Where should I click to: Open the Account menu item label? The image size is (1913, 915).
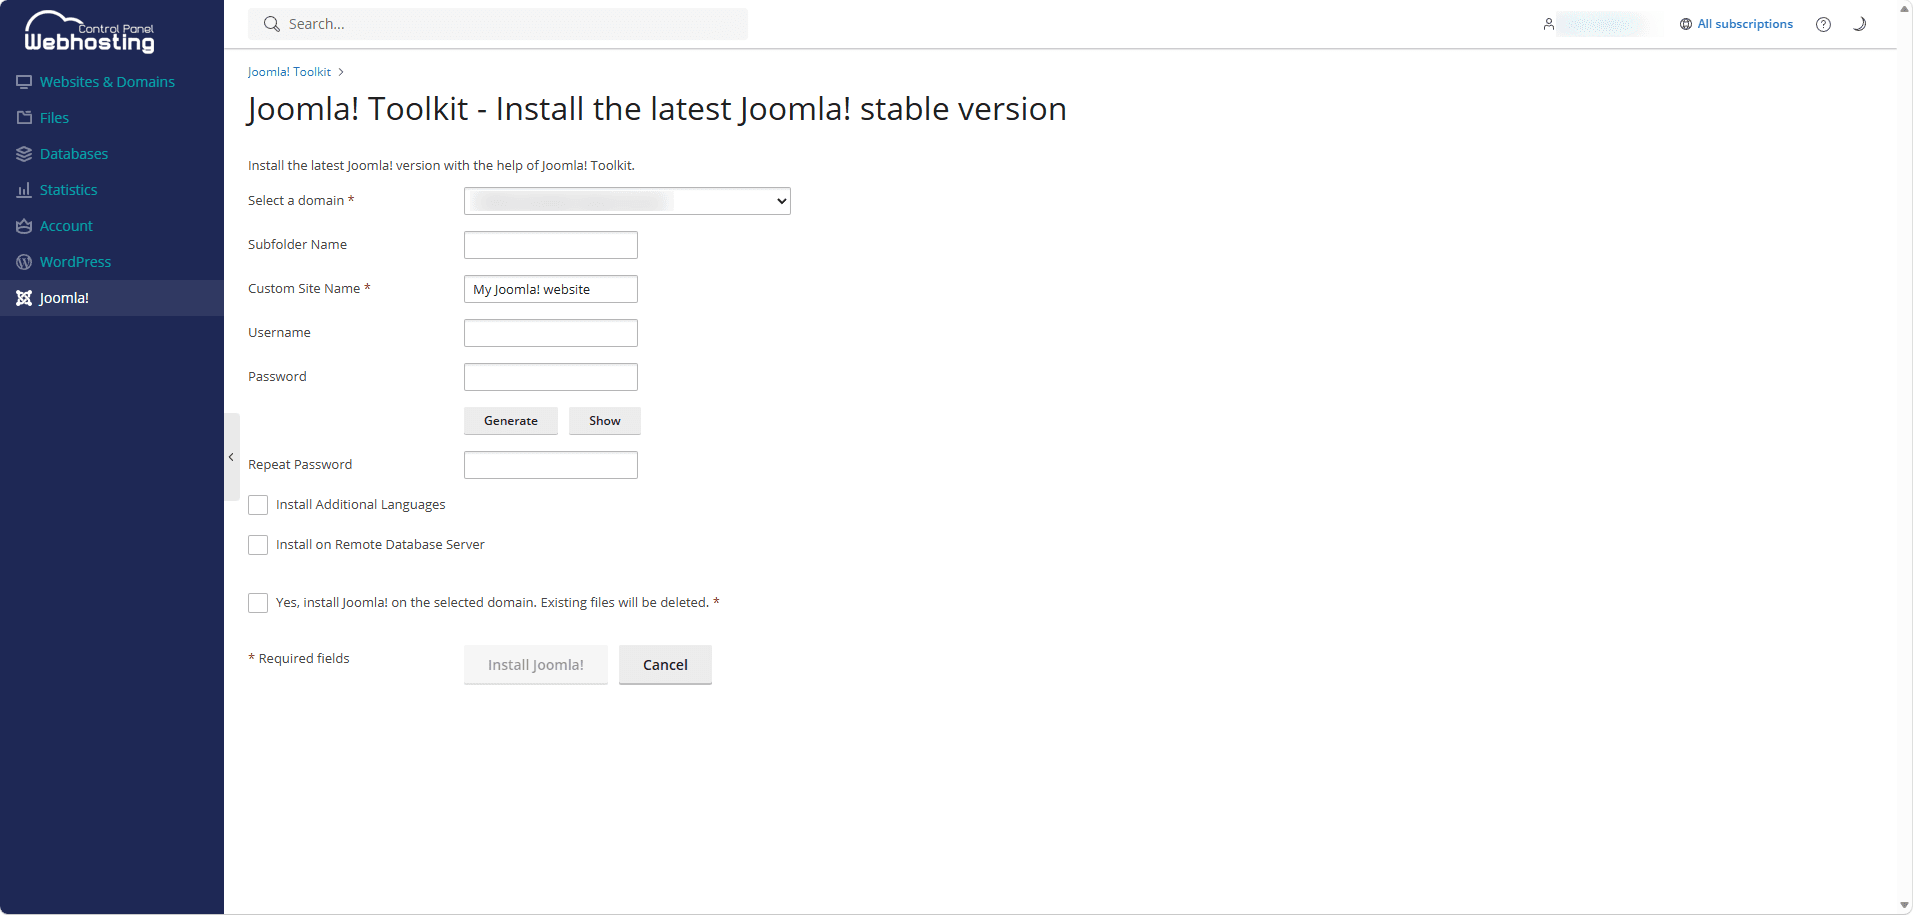coord(66,226)
